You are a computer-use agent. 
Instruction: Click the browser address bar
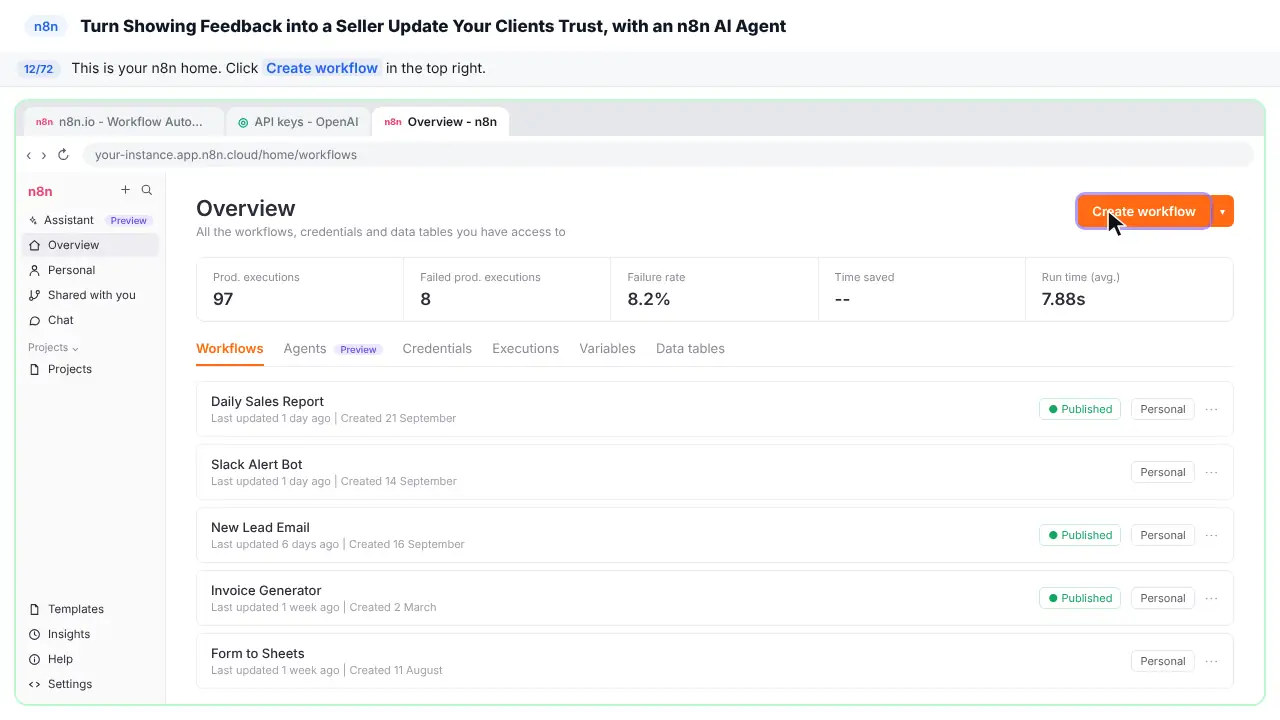click(x=667, y=155)
